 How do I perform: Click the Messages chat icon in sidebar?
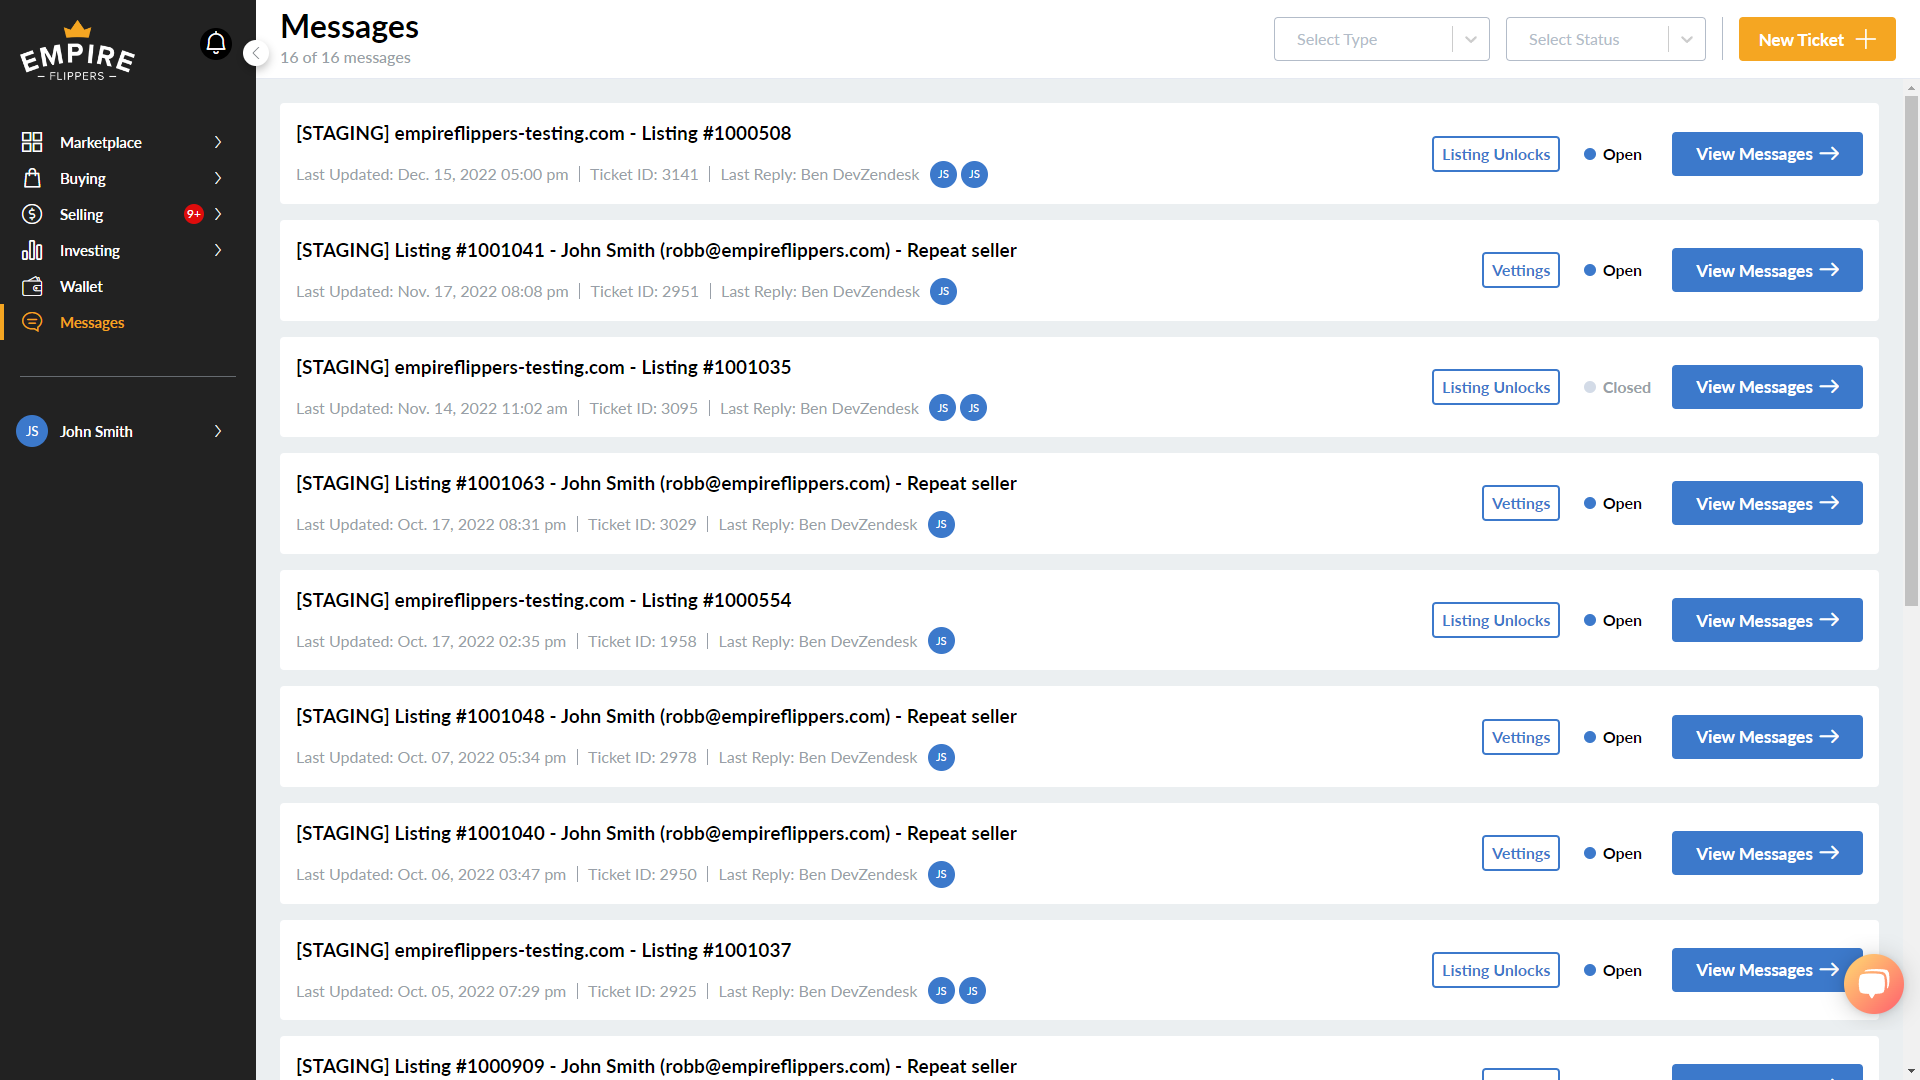[x=32, y=322]
